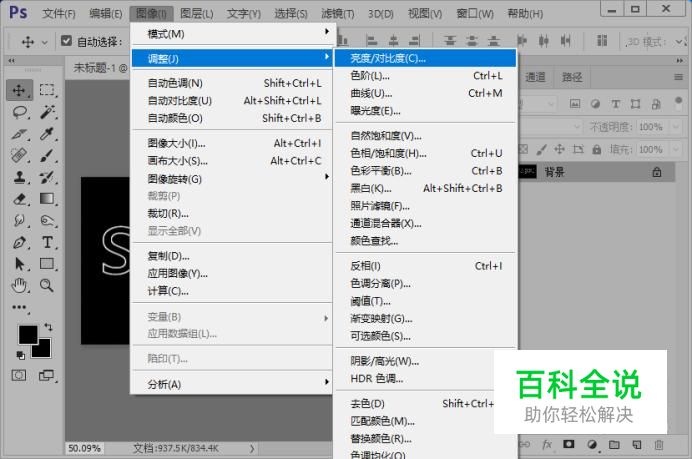Select the Pen tool
Screen dimensions: 692x459
click(20, 242)
